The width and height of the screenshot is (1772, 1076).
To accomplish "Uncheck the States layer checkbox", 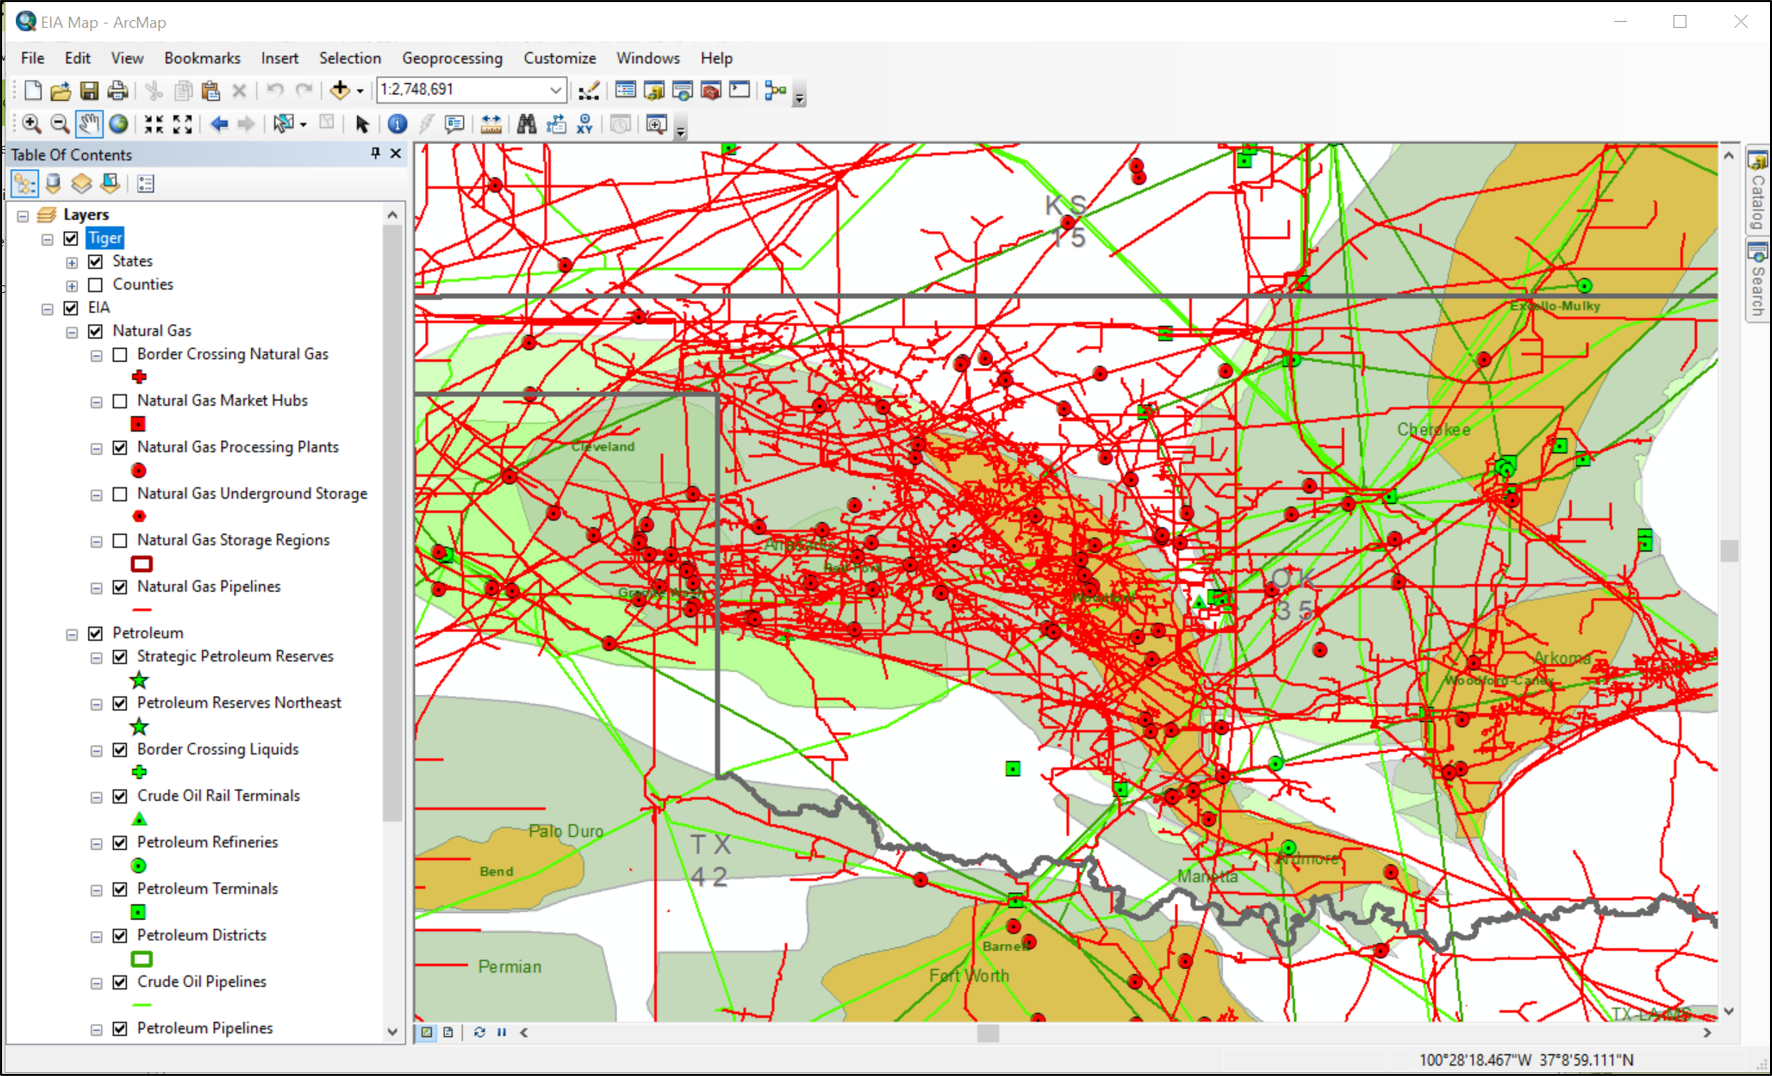I will tap(96, 262).
